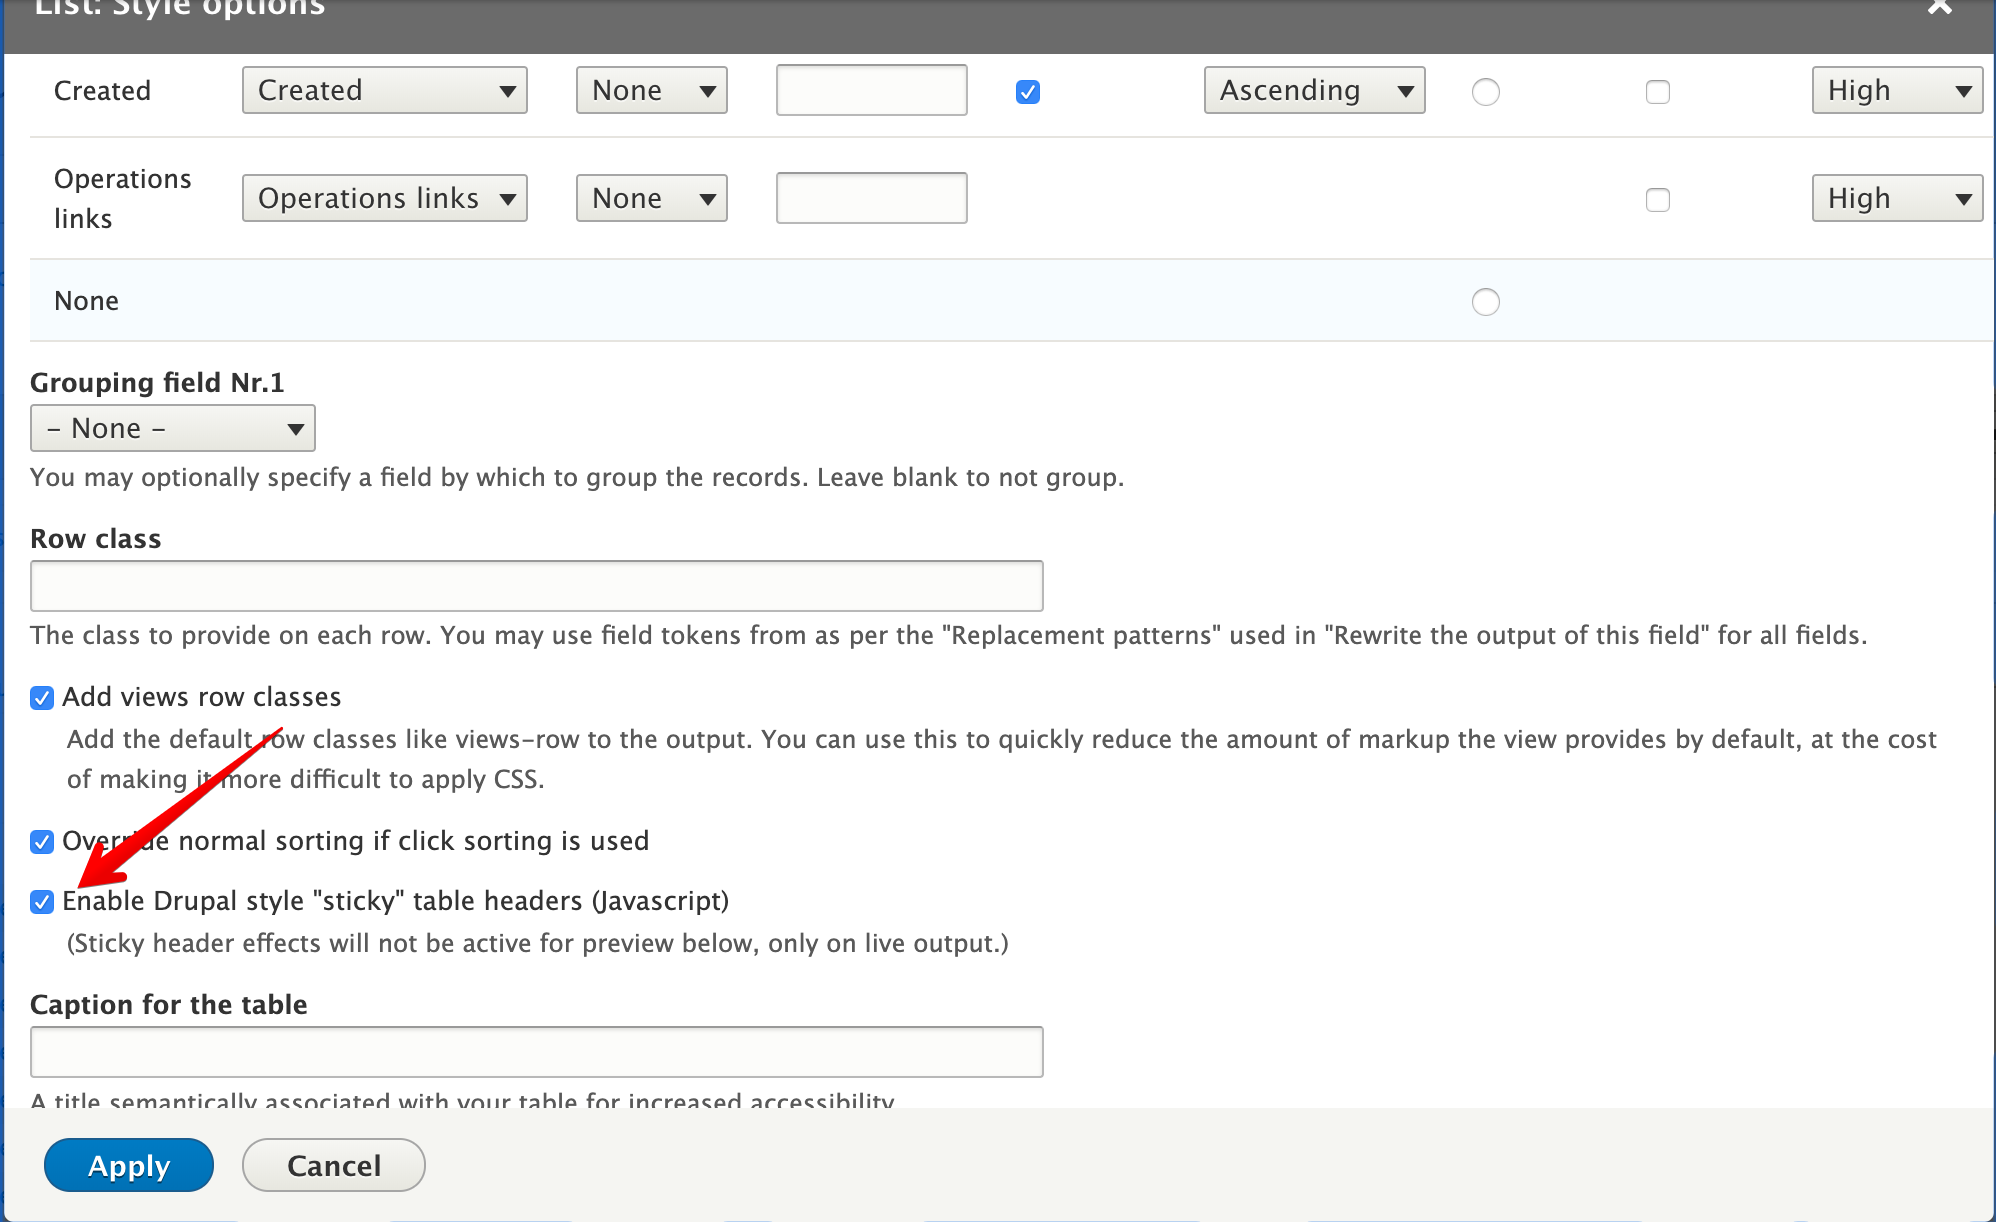
Task: Open the High priority dropdown for Operations links
Action: pos(1896,197)
